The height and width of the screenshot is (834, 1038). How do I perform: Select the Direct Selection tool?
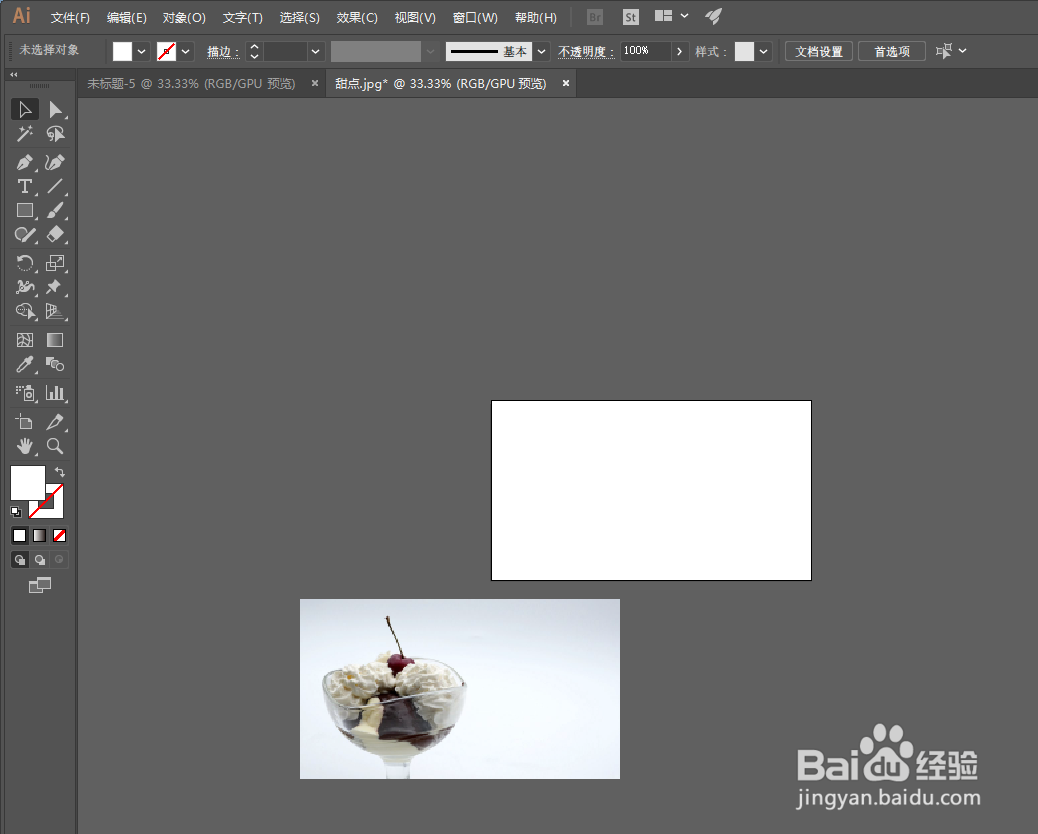tap(56, 109)
